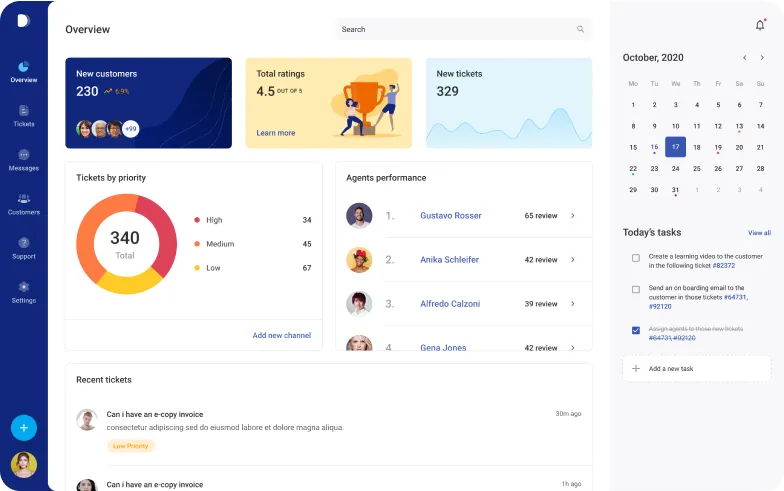The height and width of the screenshot is (491, 784).
Task: Check the learning video task checkbox
Action: pyautogui.click(x=636, y=258)
